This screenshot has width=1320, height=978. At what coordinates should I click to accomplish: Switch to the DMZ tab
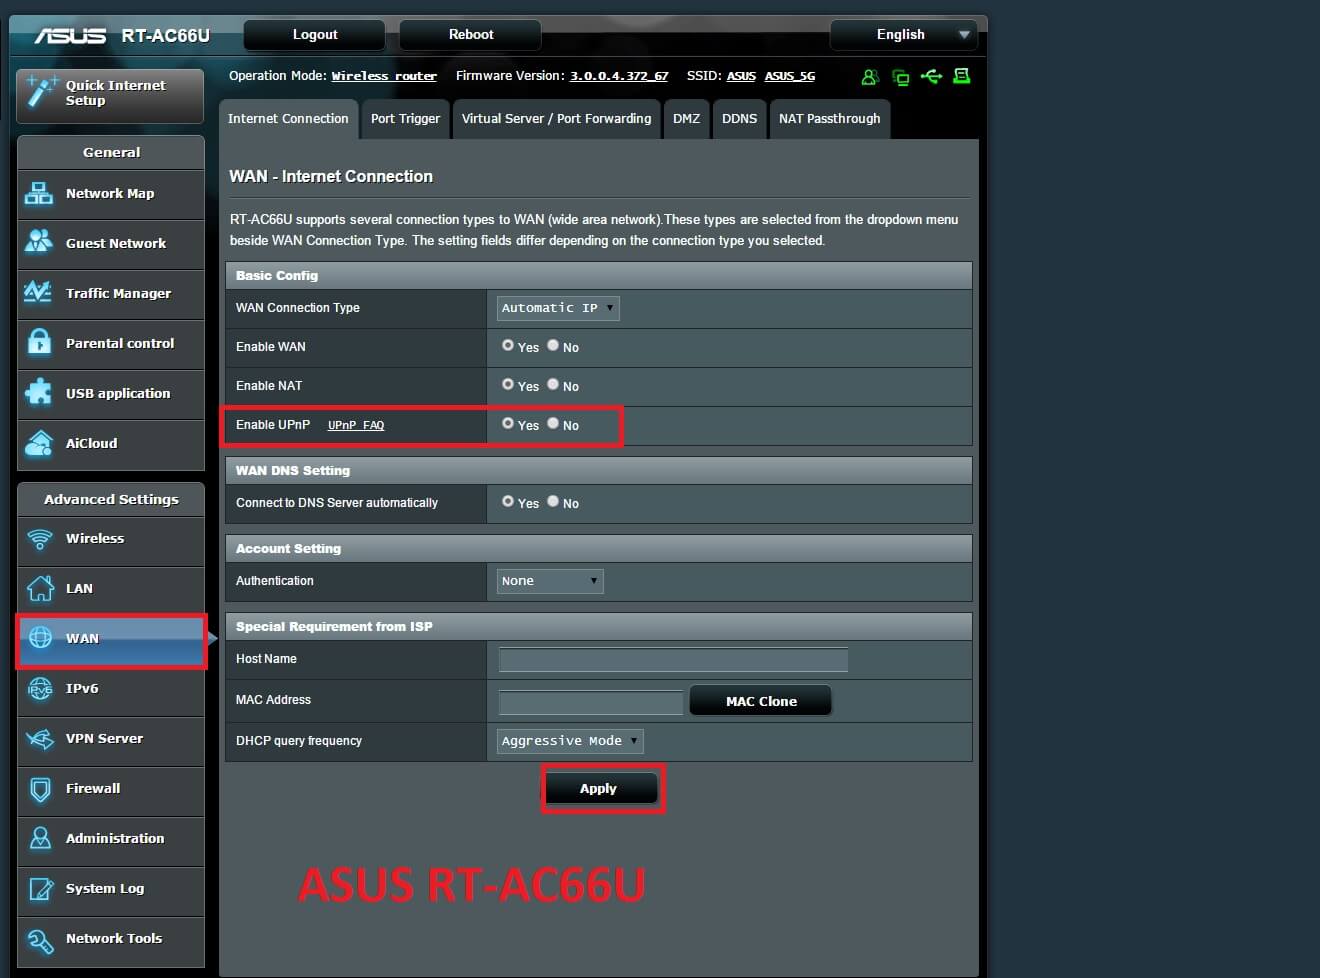[686, 119]
